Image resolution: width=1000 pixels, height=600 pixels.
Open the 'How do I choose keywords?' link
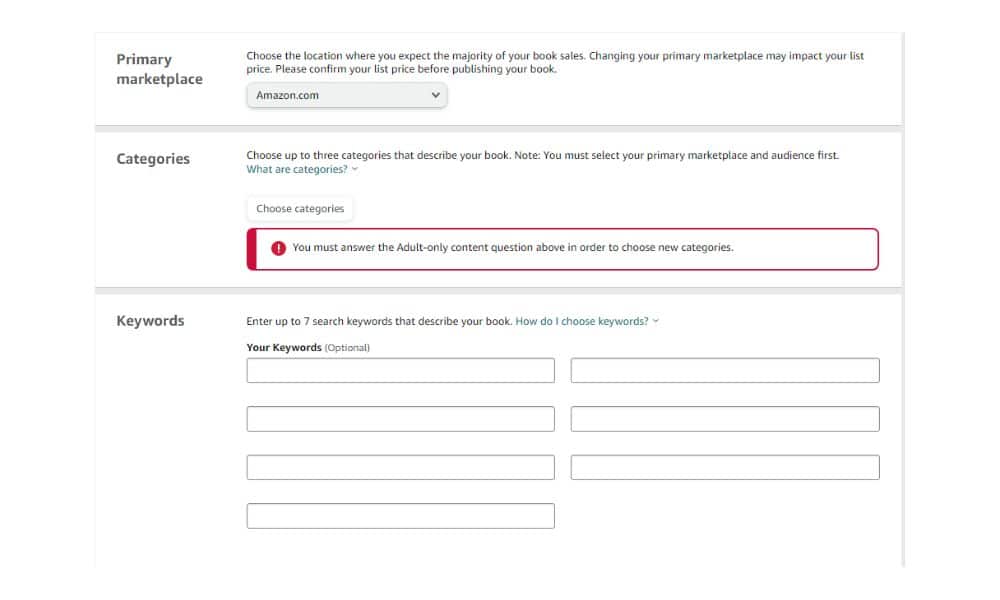[582, 321]
